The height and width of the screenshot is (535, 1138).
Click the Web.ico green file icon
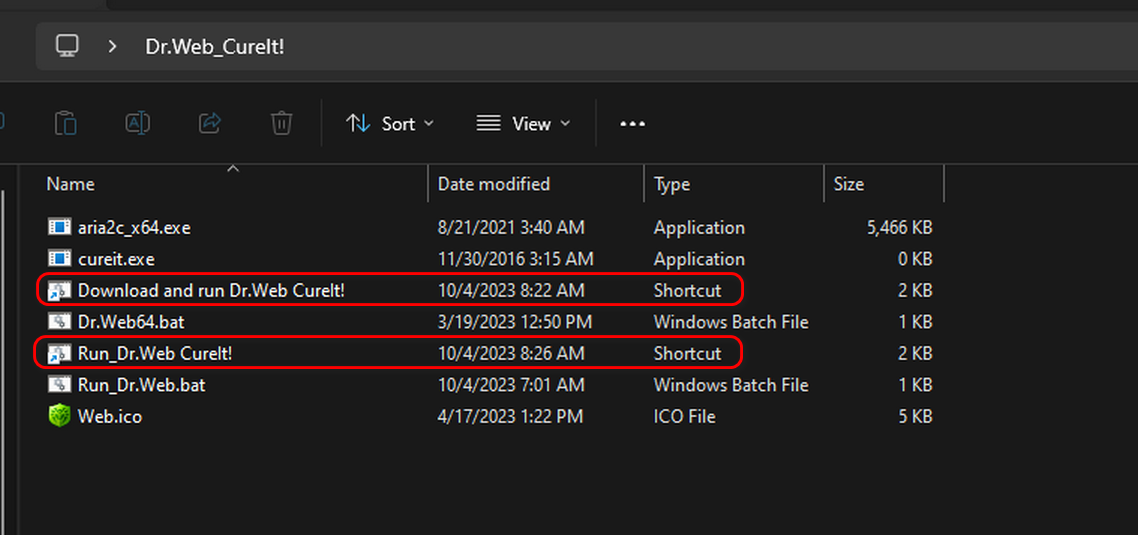(x=59, y=416)
